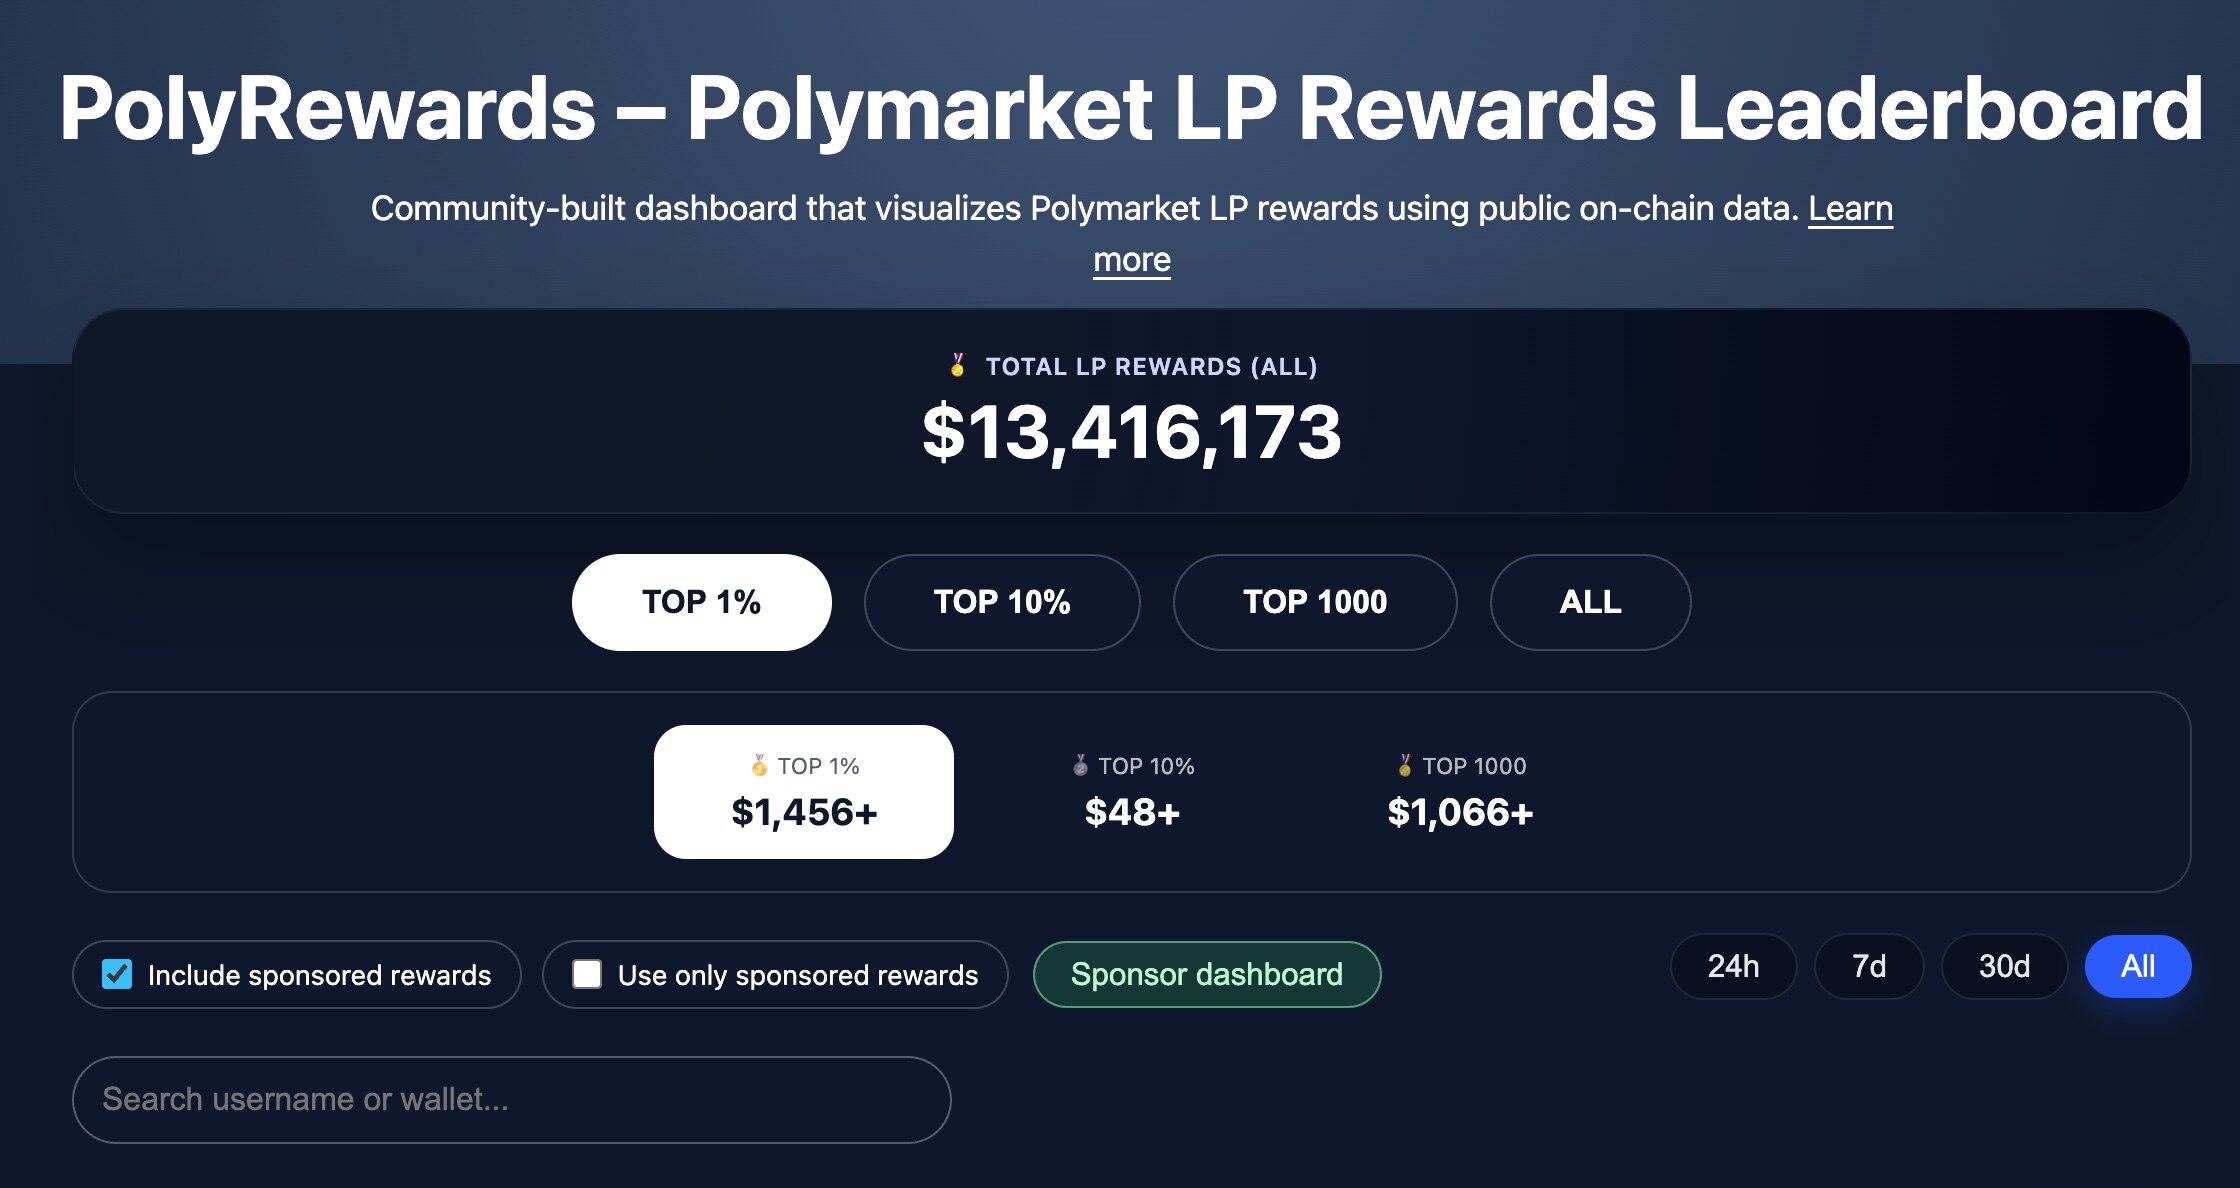The width and height of the screenshot is (2240, 1188).
Task: Select the $48+ Top 10% threshold card
Action: coord(1132,792)
